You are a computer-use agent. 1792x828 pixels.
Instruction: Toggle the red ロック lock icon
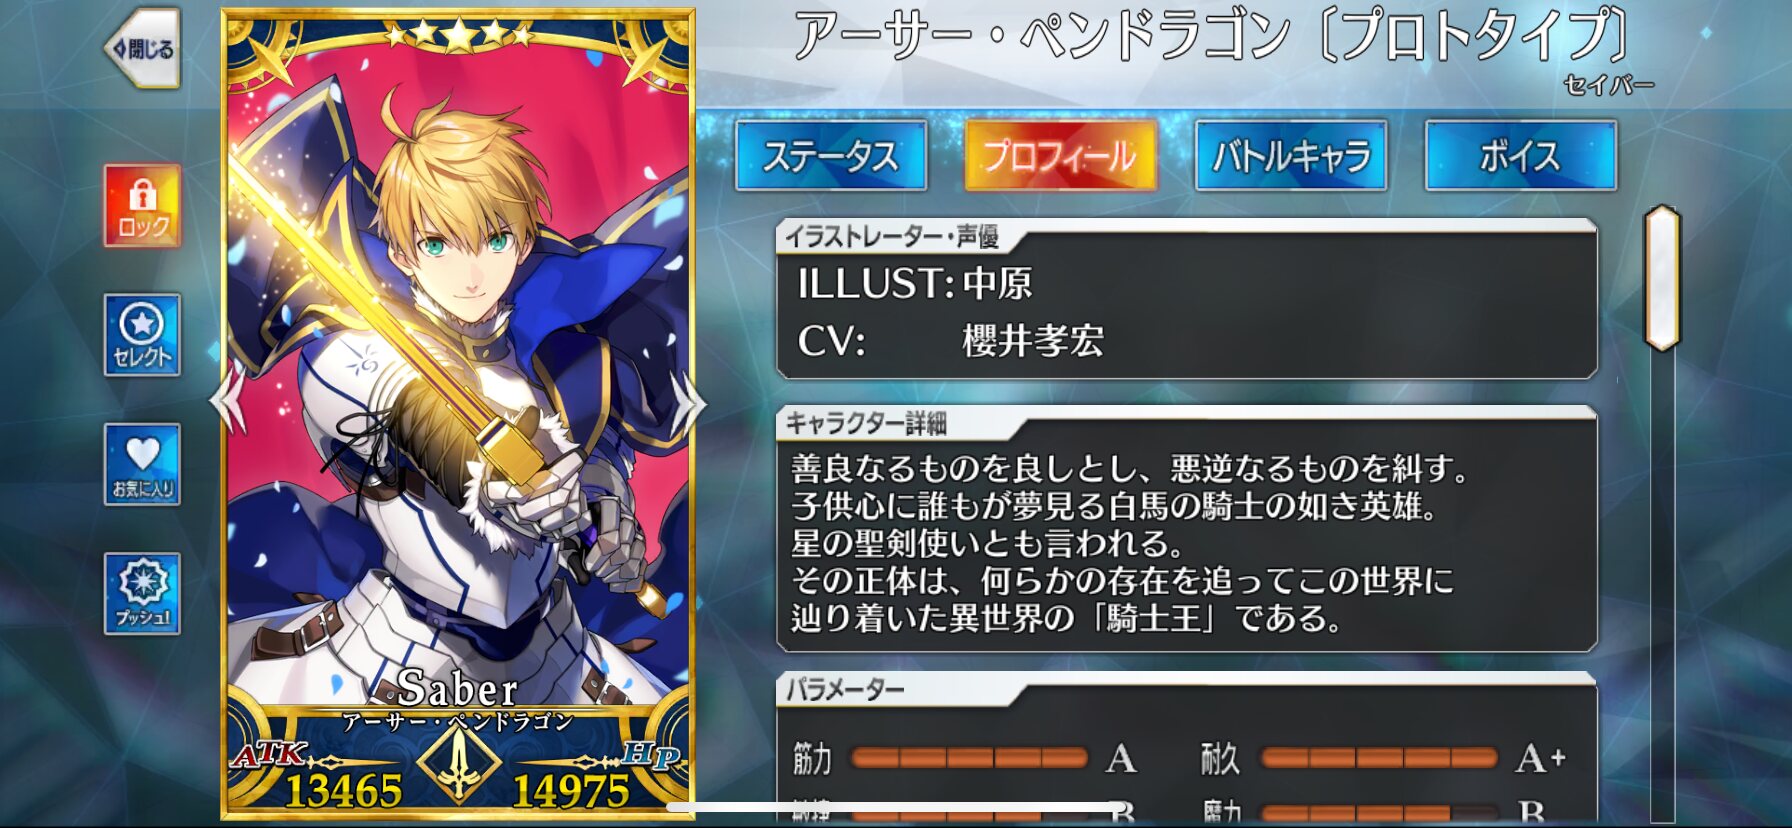142,206
